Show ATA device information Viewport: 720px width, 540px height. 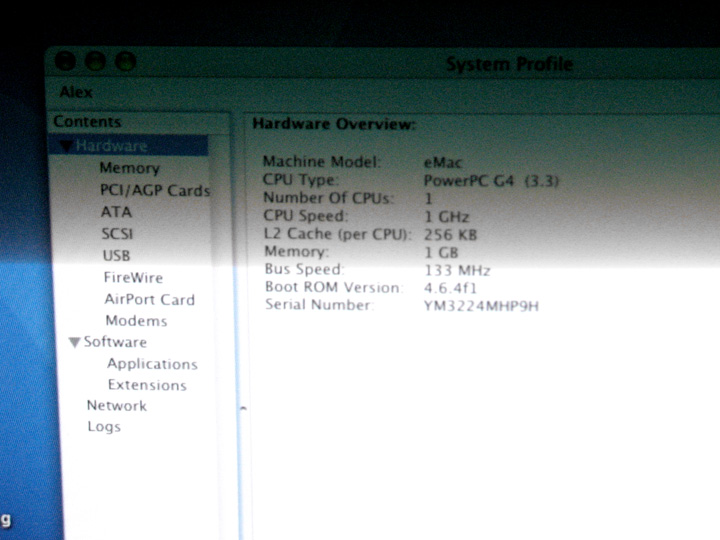click(x=116, y=212)
